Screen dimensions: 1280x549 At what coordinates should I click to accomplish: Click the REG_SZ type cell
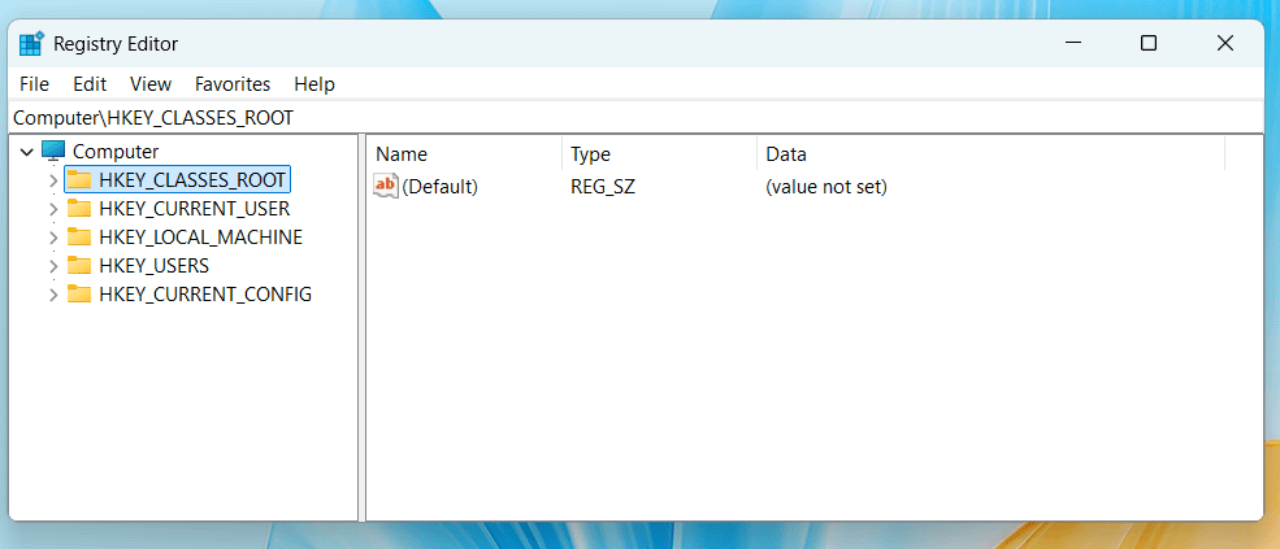[x=604, y=187]
